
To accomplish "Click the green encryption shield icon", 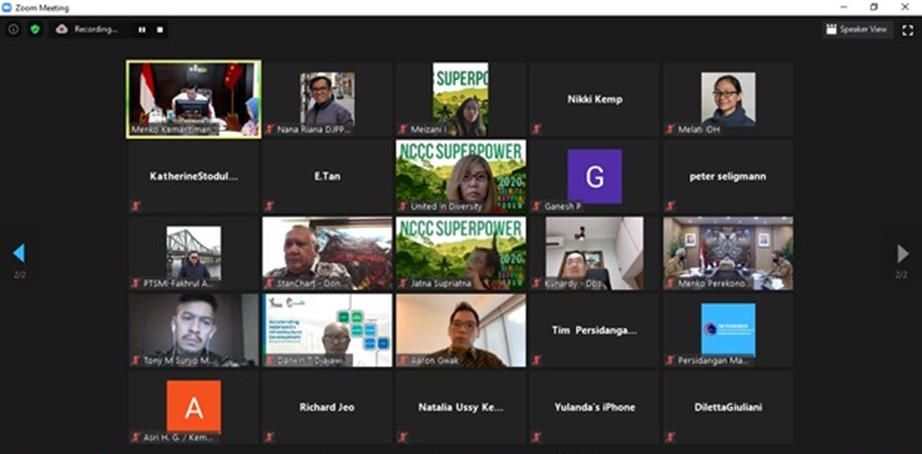I will click(35, 29).
